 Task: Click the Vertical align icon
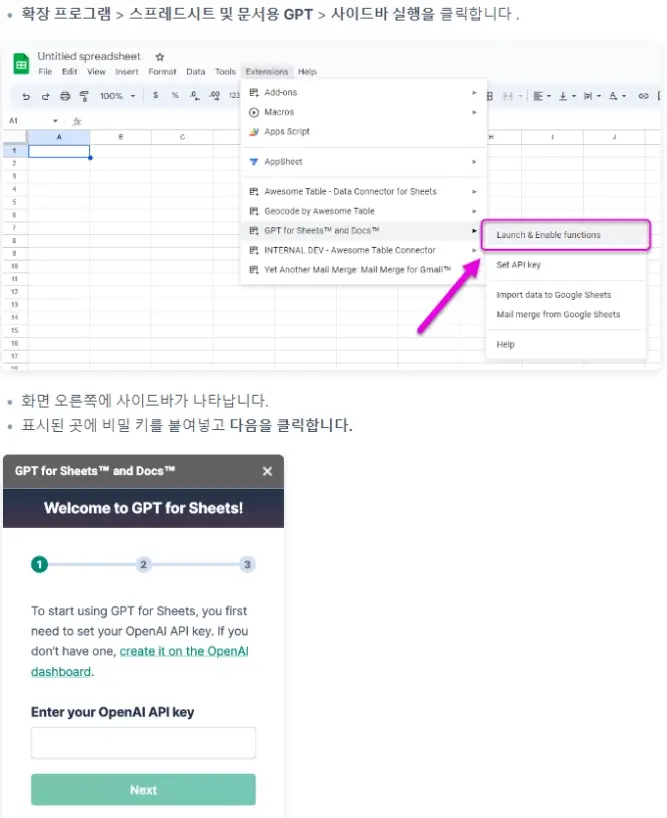click(563, 96)
